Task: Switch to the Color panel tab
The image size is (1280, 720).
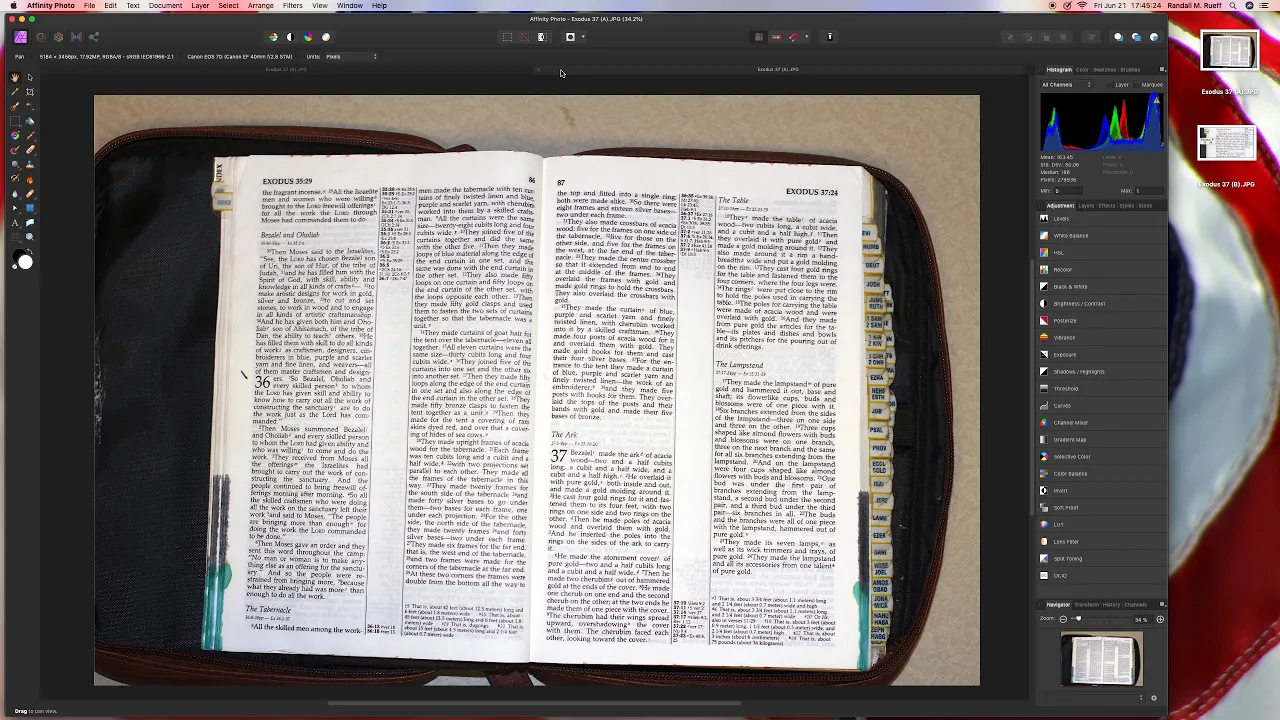Action: (1082, 70)
